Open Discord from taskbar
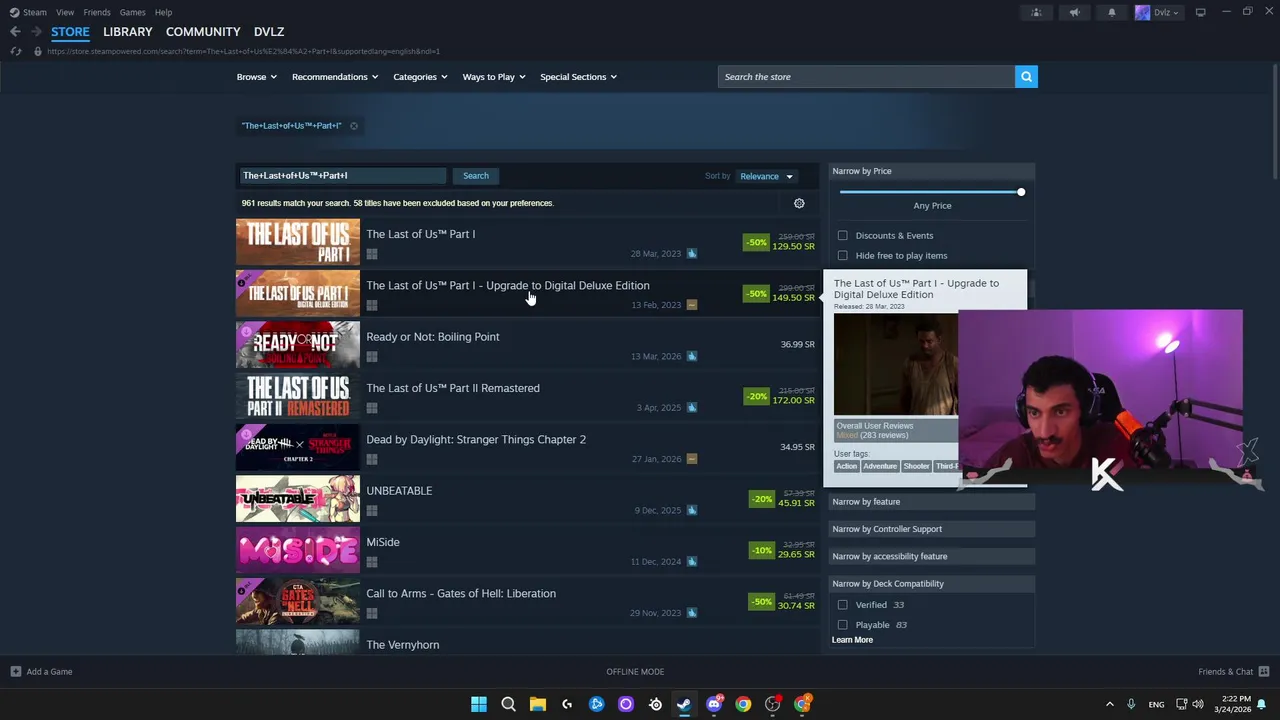 pyautogui.click(x=714, y=704)
